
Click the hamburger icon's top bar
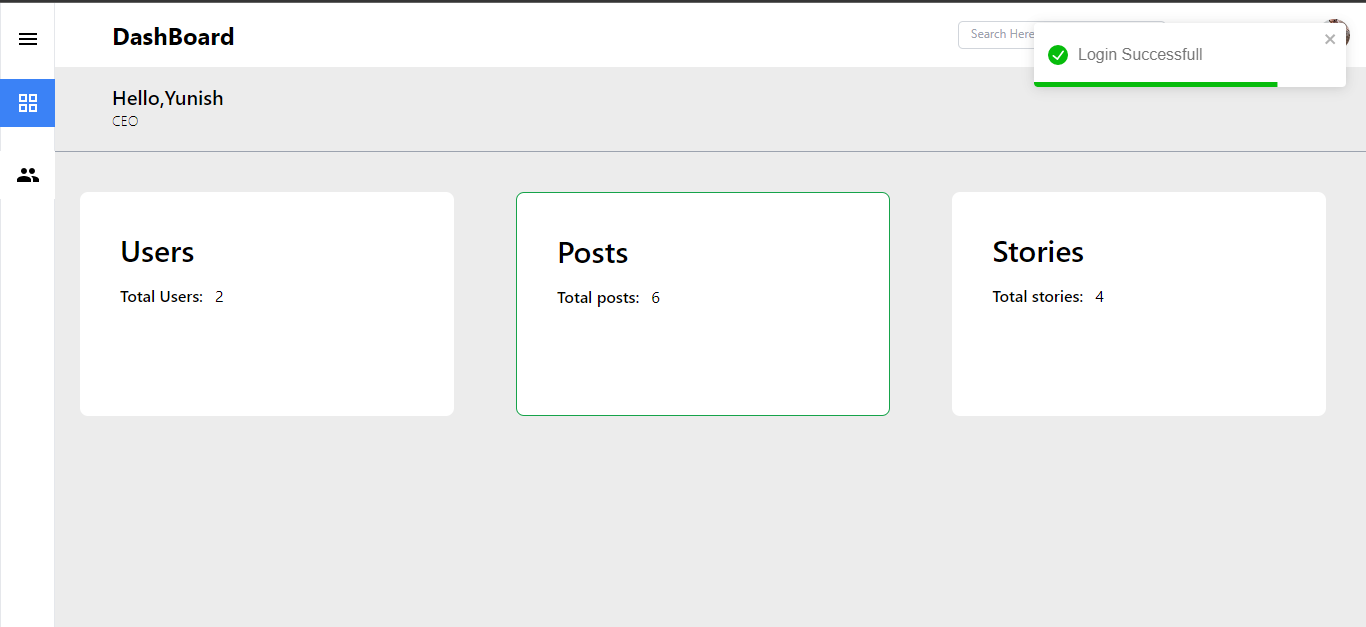[27, 33]
